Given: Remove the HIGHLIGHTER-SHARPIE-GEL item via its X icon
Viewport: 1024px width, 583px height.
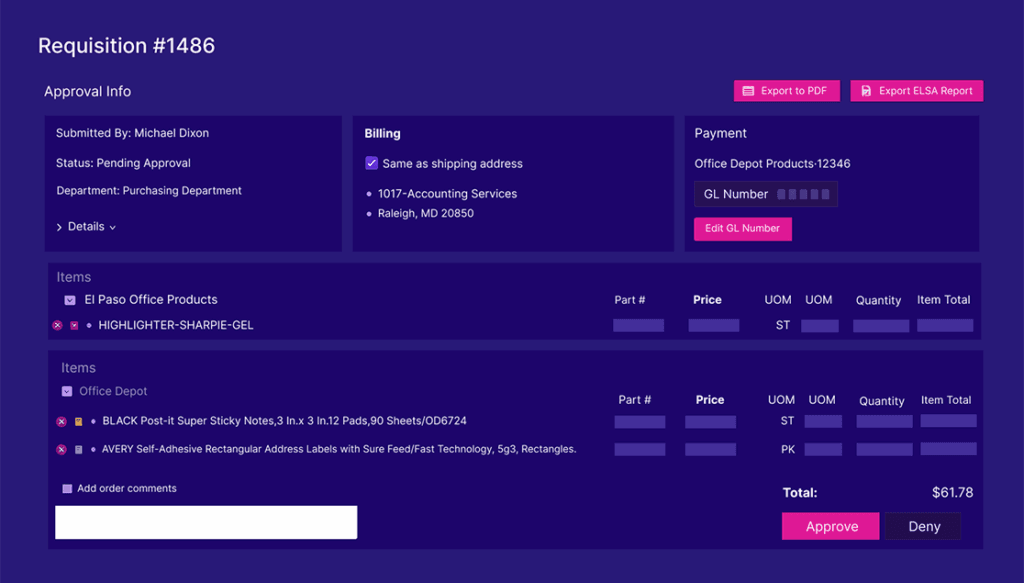Looking at the screenshot, I should pyautogui.click(x=57, y=326).
